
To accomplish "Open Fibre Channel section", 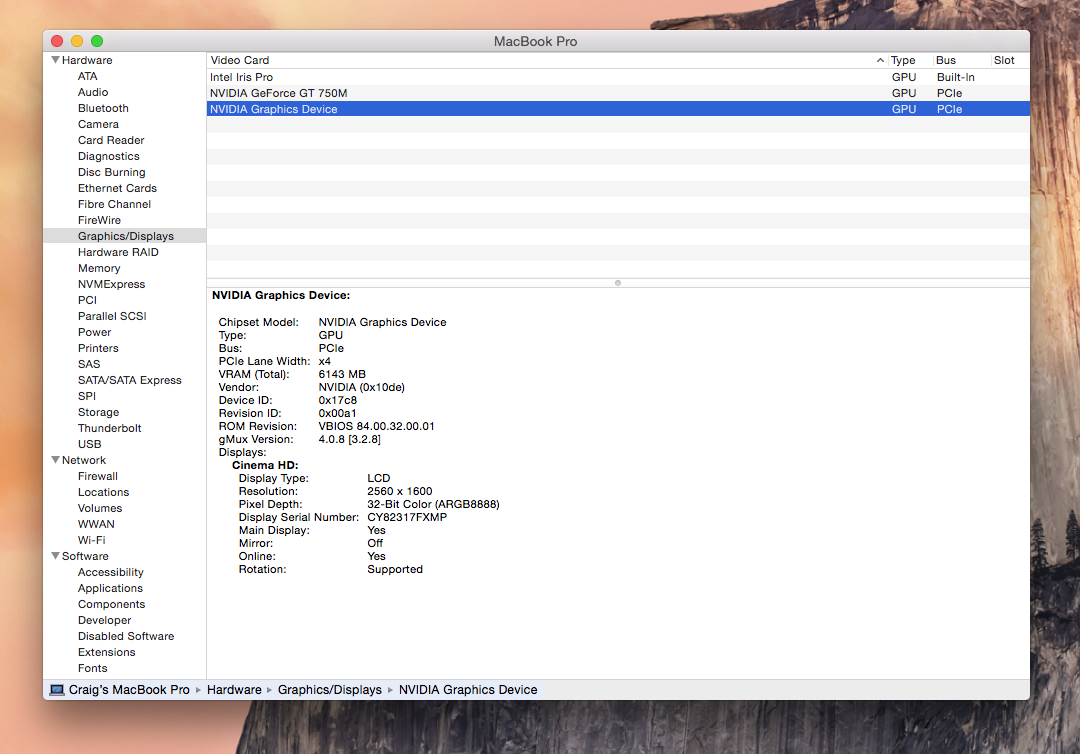I will (x=114, y=204).
